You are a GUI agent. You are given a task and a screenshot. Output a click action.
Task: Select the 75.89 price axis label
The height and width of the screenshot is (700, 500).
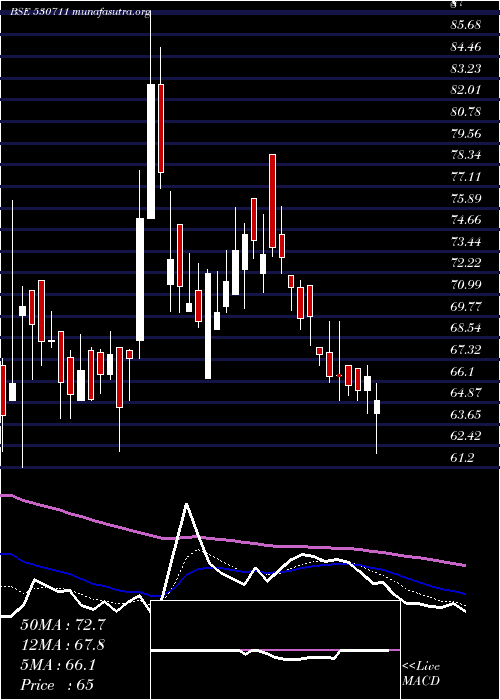466,198
